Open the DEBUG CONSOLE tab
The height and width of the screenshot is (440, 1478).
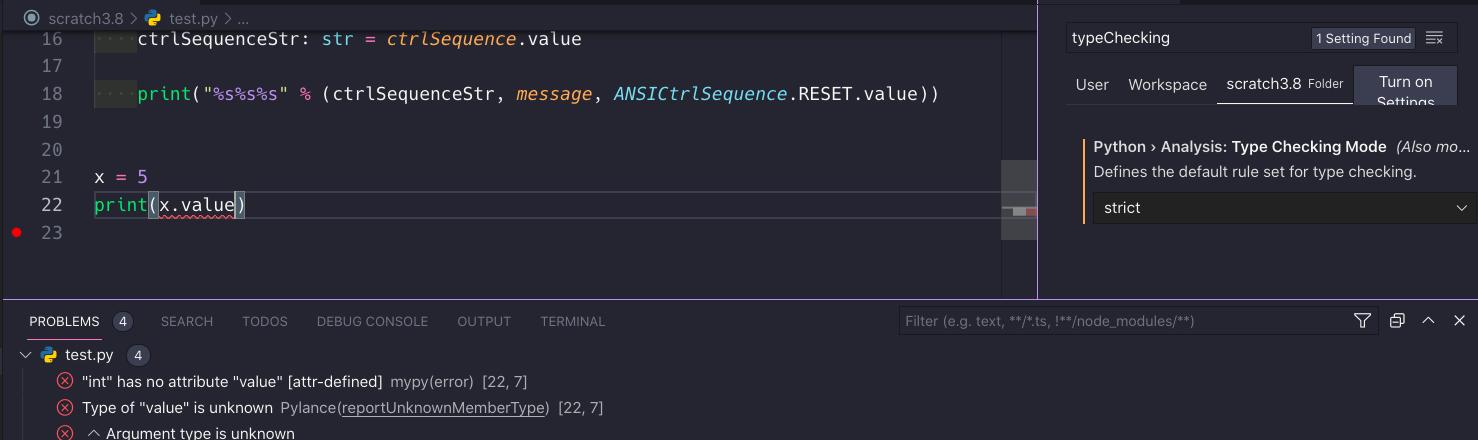coord(372,321)
